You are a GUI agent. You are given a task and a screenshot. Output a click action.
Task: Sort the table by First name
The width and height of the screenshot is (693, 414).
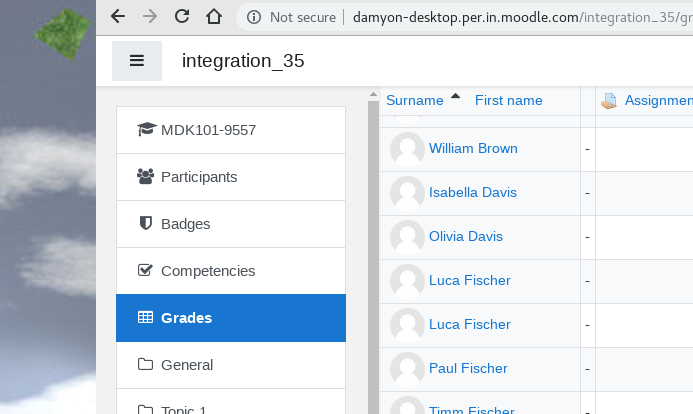coord(508,100)
